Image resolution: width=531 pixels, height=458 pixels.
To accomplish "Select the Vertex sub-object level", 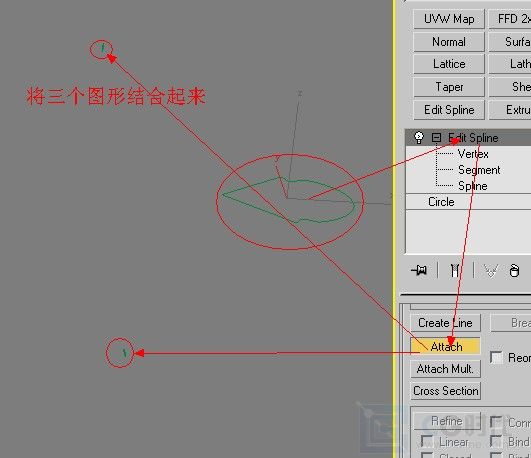I will pyautogui.click(x=473, y=154).
